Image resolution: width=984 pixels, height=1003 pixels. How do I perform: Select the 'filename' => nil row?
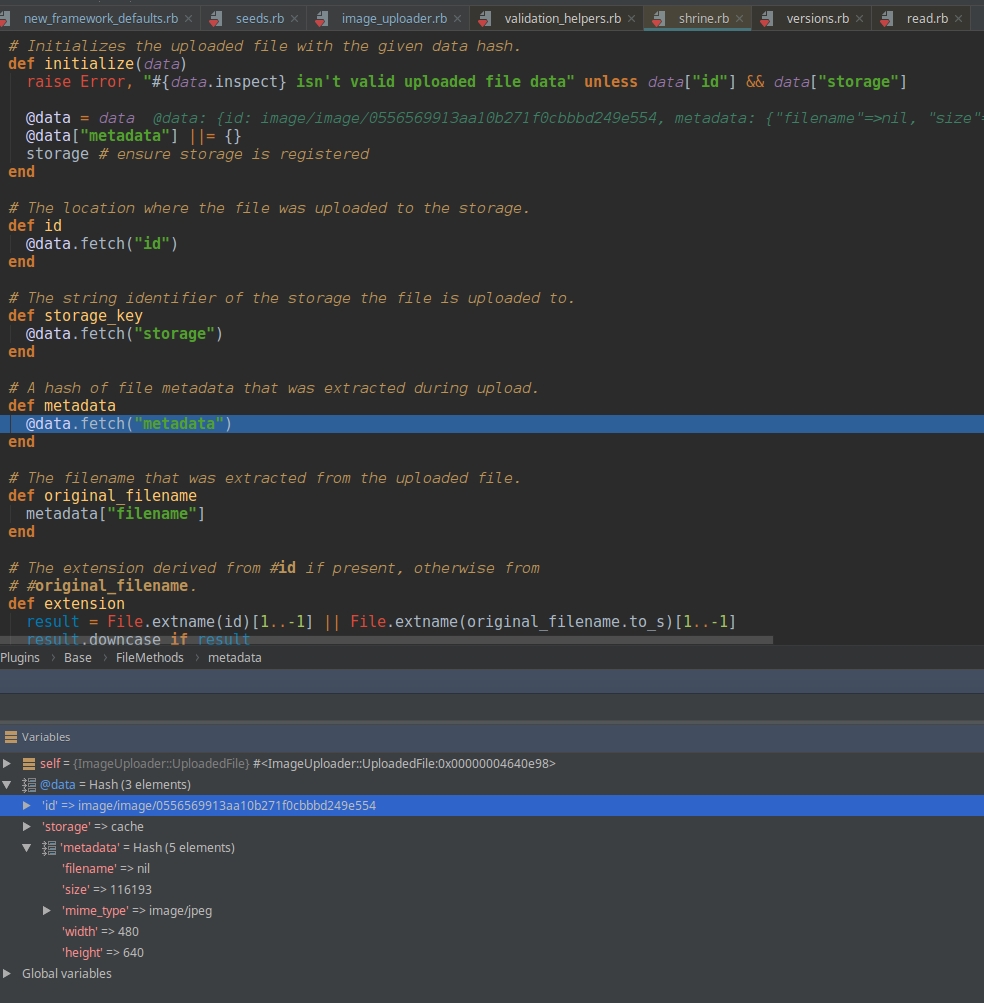[x=492, y=869]
